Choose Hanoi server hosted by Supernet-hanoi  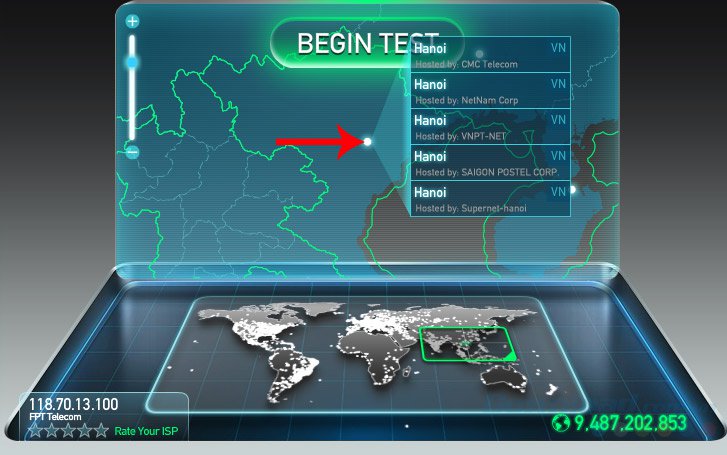pyautogui.click(x=491, y=199)
